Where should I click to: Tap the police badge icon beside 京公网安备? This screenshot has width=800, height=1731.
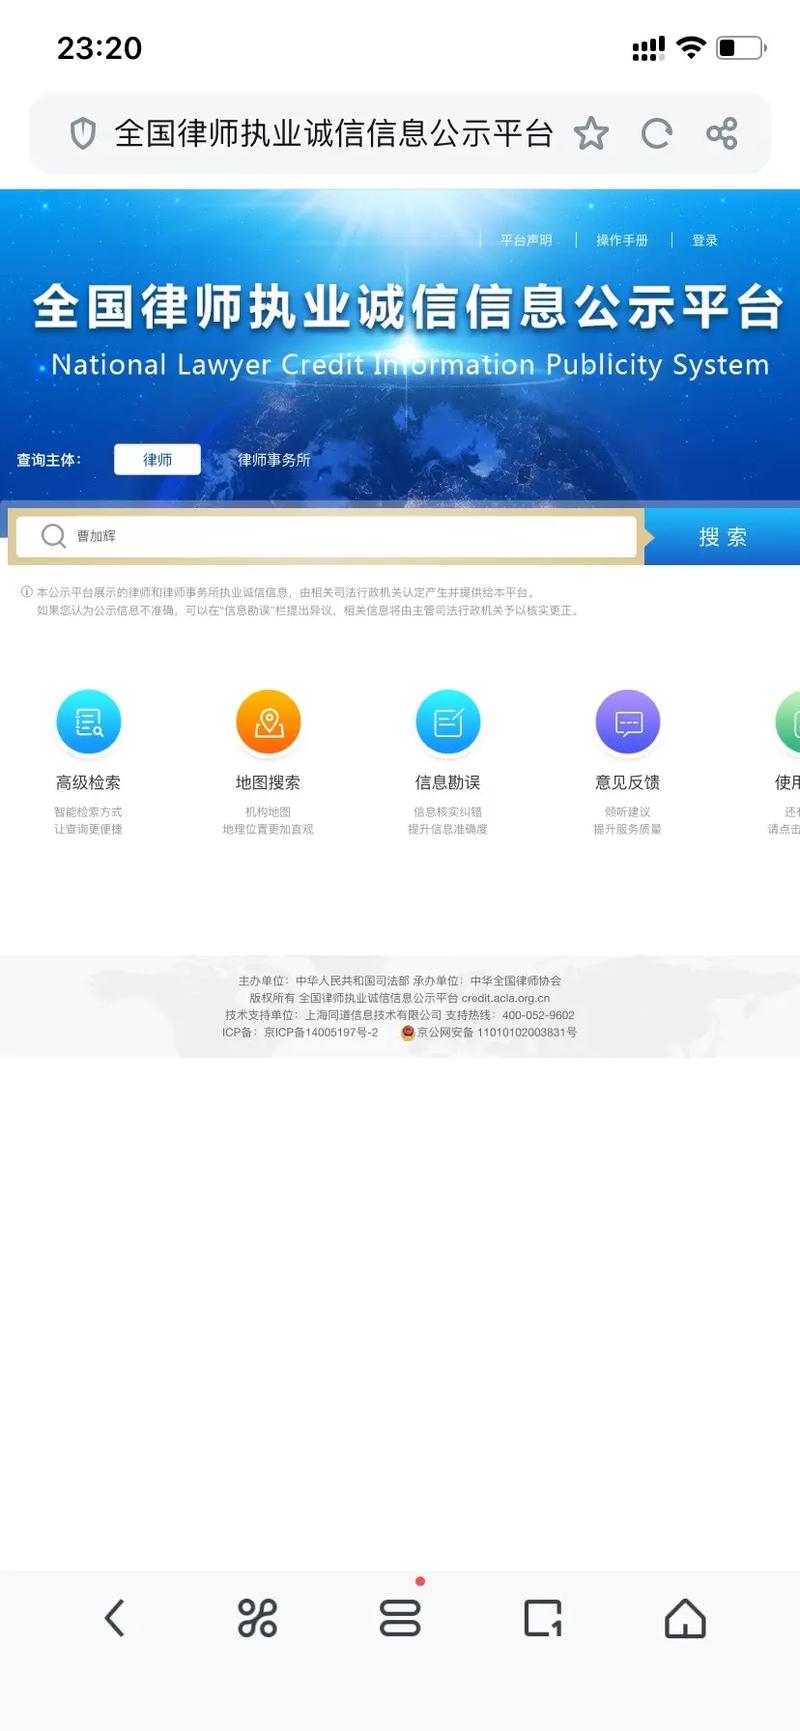click(407, 1033)
